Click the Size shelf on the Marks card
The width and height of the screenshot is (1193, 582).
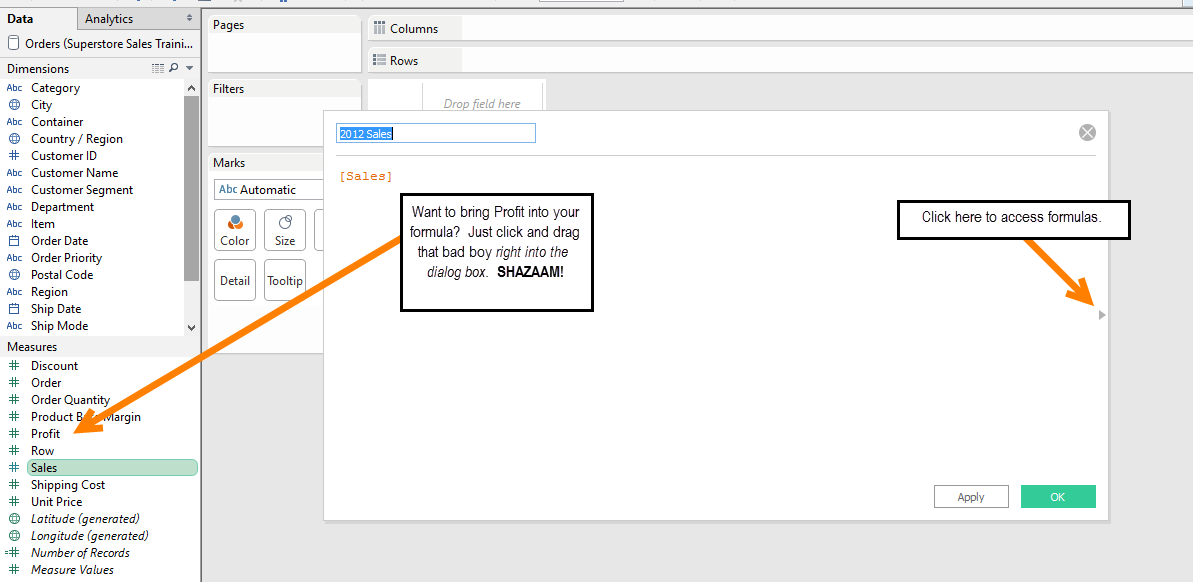[x=284, y=230]
